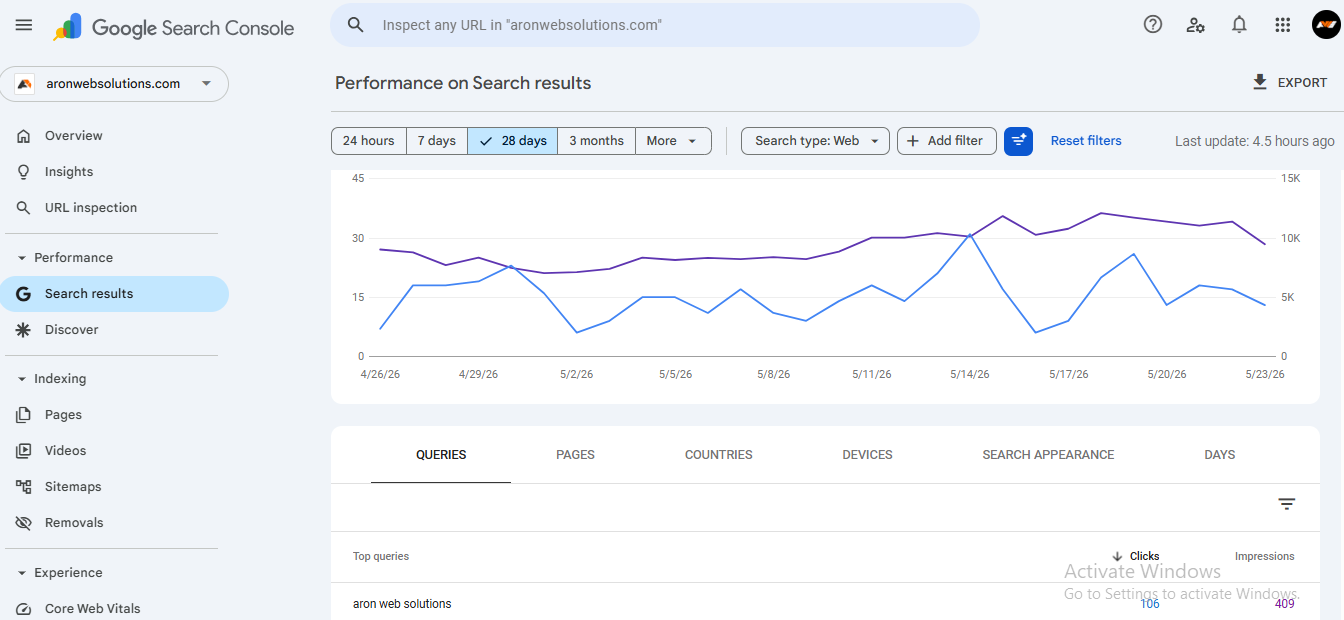Open the property selector dropdown arrow
Screen dimensions: 1344x620
(207, 84)
